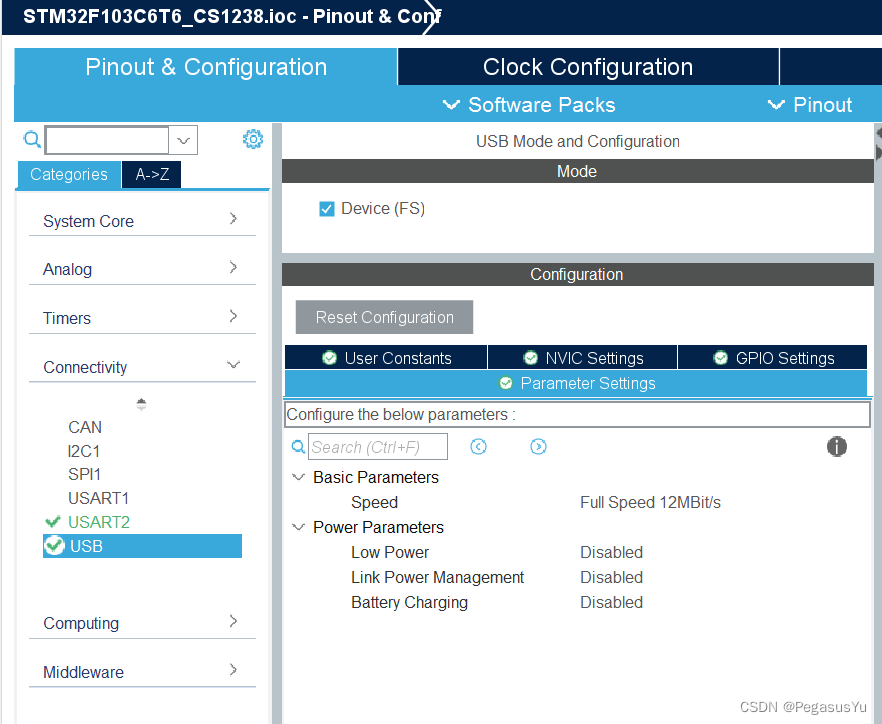Click the STM32F103C6T6_CS1238.ioc breadcrumb title
The width and height of the screenshot is (882, 724).
point(159,16)
